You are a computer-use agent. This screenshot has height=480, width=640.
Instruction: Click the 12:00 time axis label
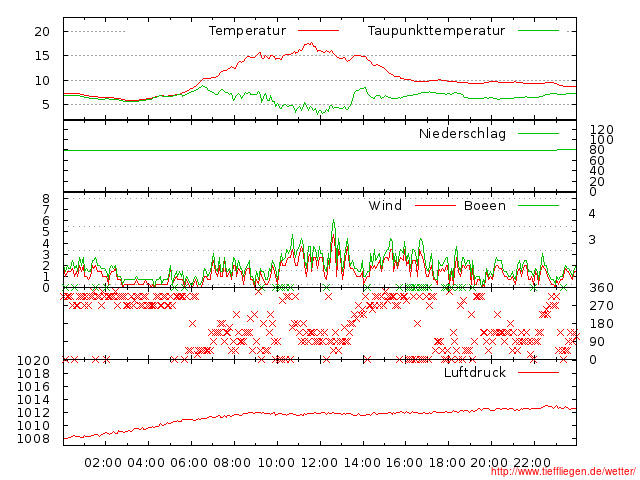point(319,463)
